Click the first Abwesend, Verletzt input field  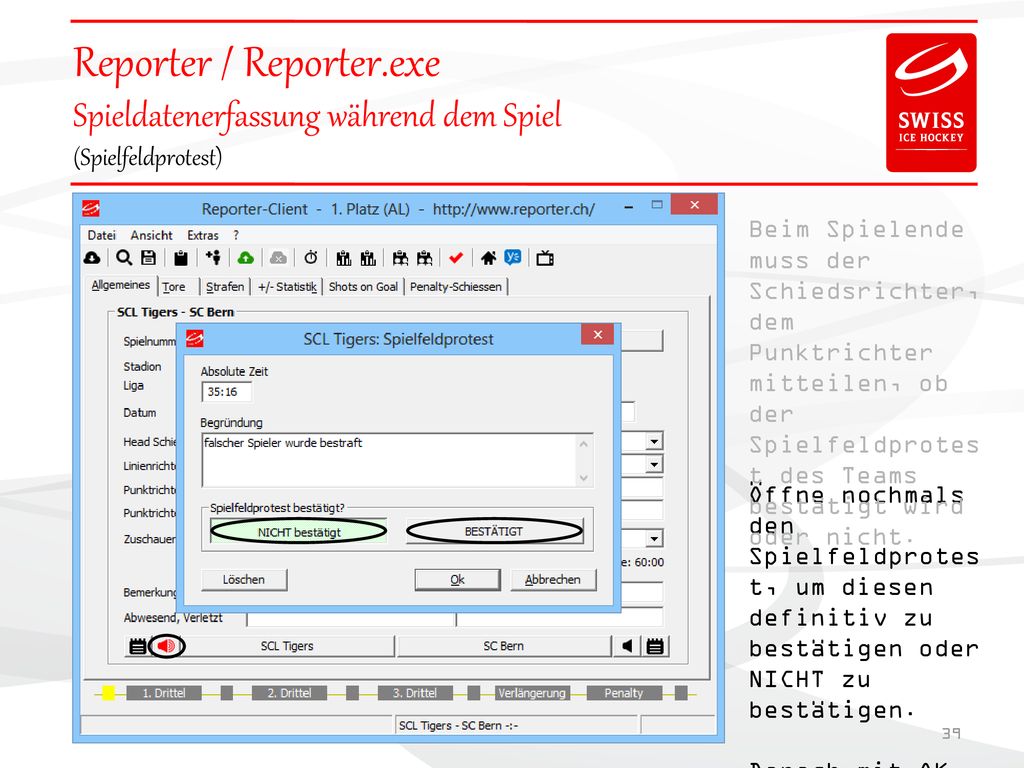click(x=351, y=618)
